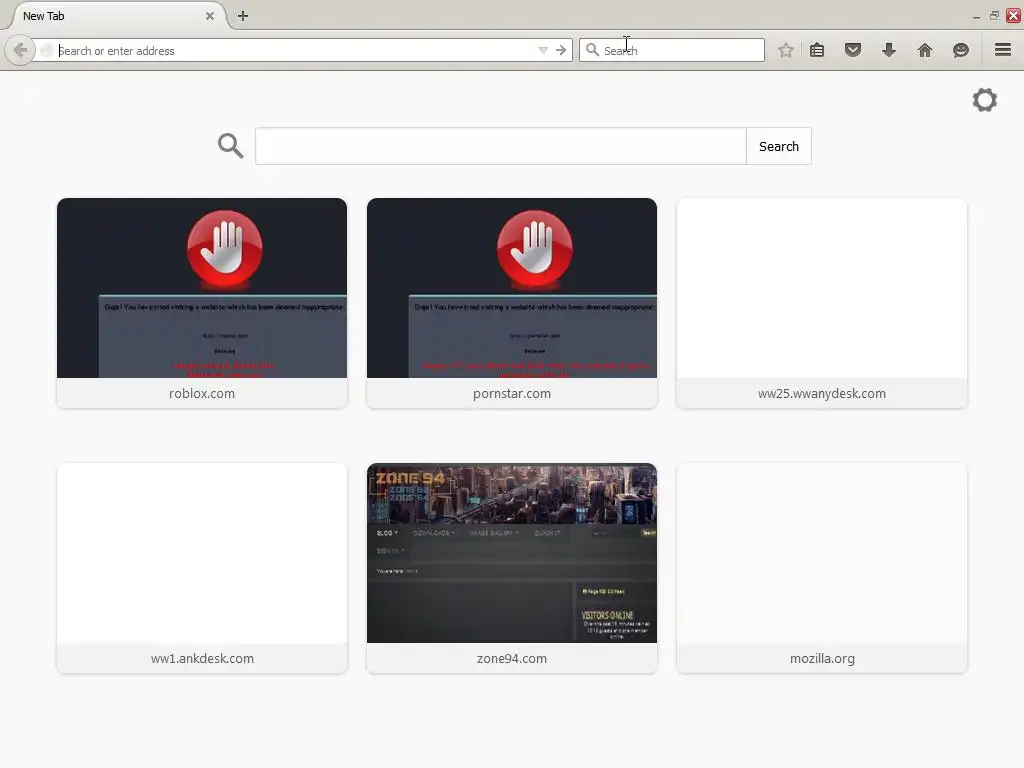Image resolution: width=1024 pixels, height=768 pixels.
Task: Go to the home page icon
Action: pyautogui.click(x=925, y=50)
